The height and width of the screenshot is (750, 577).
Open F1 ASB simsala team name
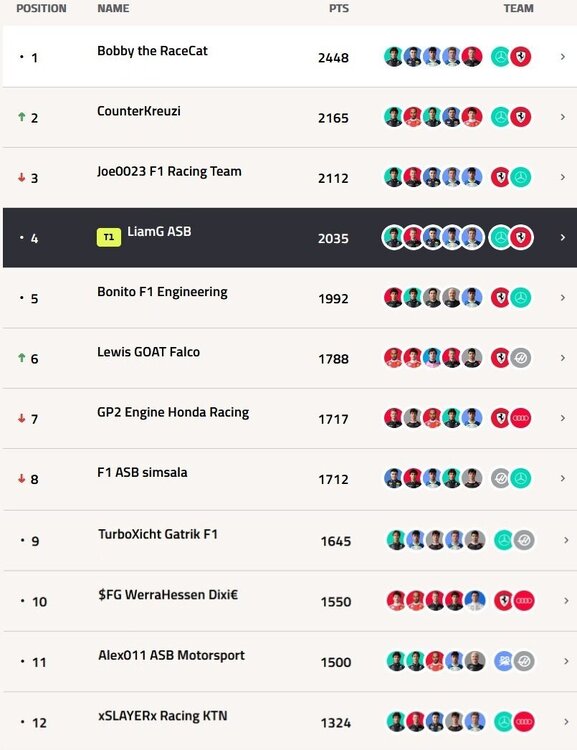142,473
